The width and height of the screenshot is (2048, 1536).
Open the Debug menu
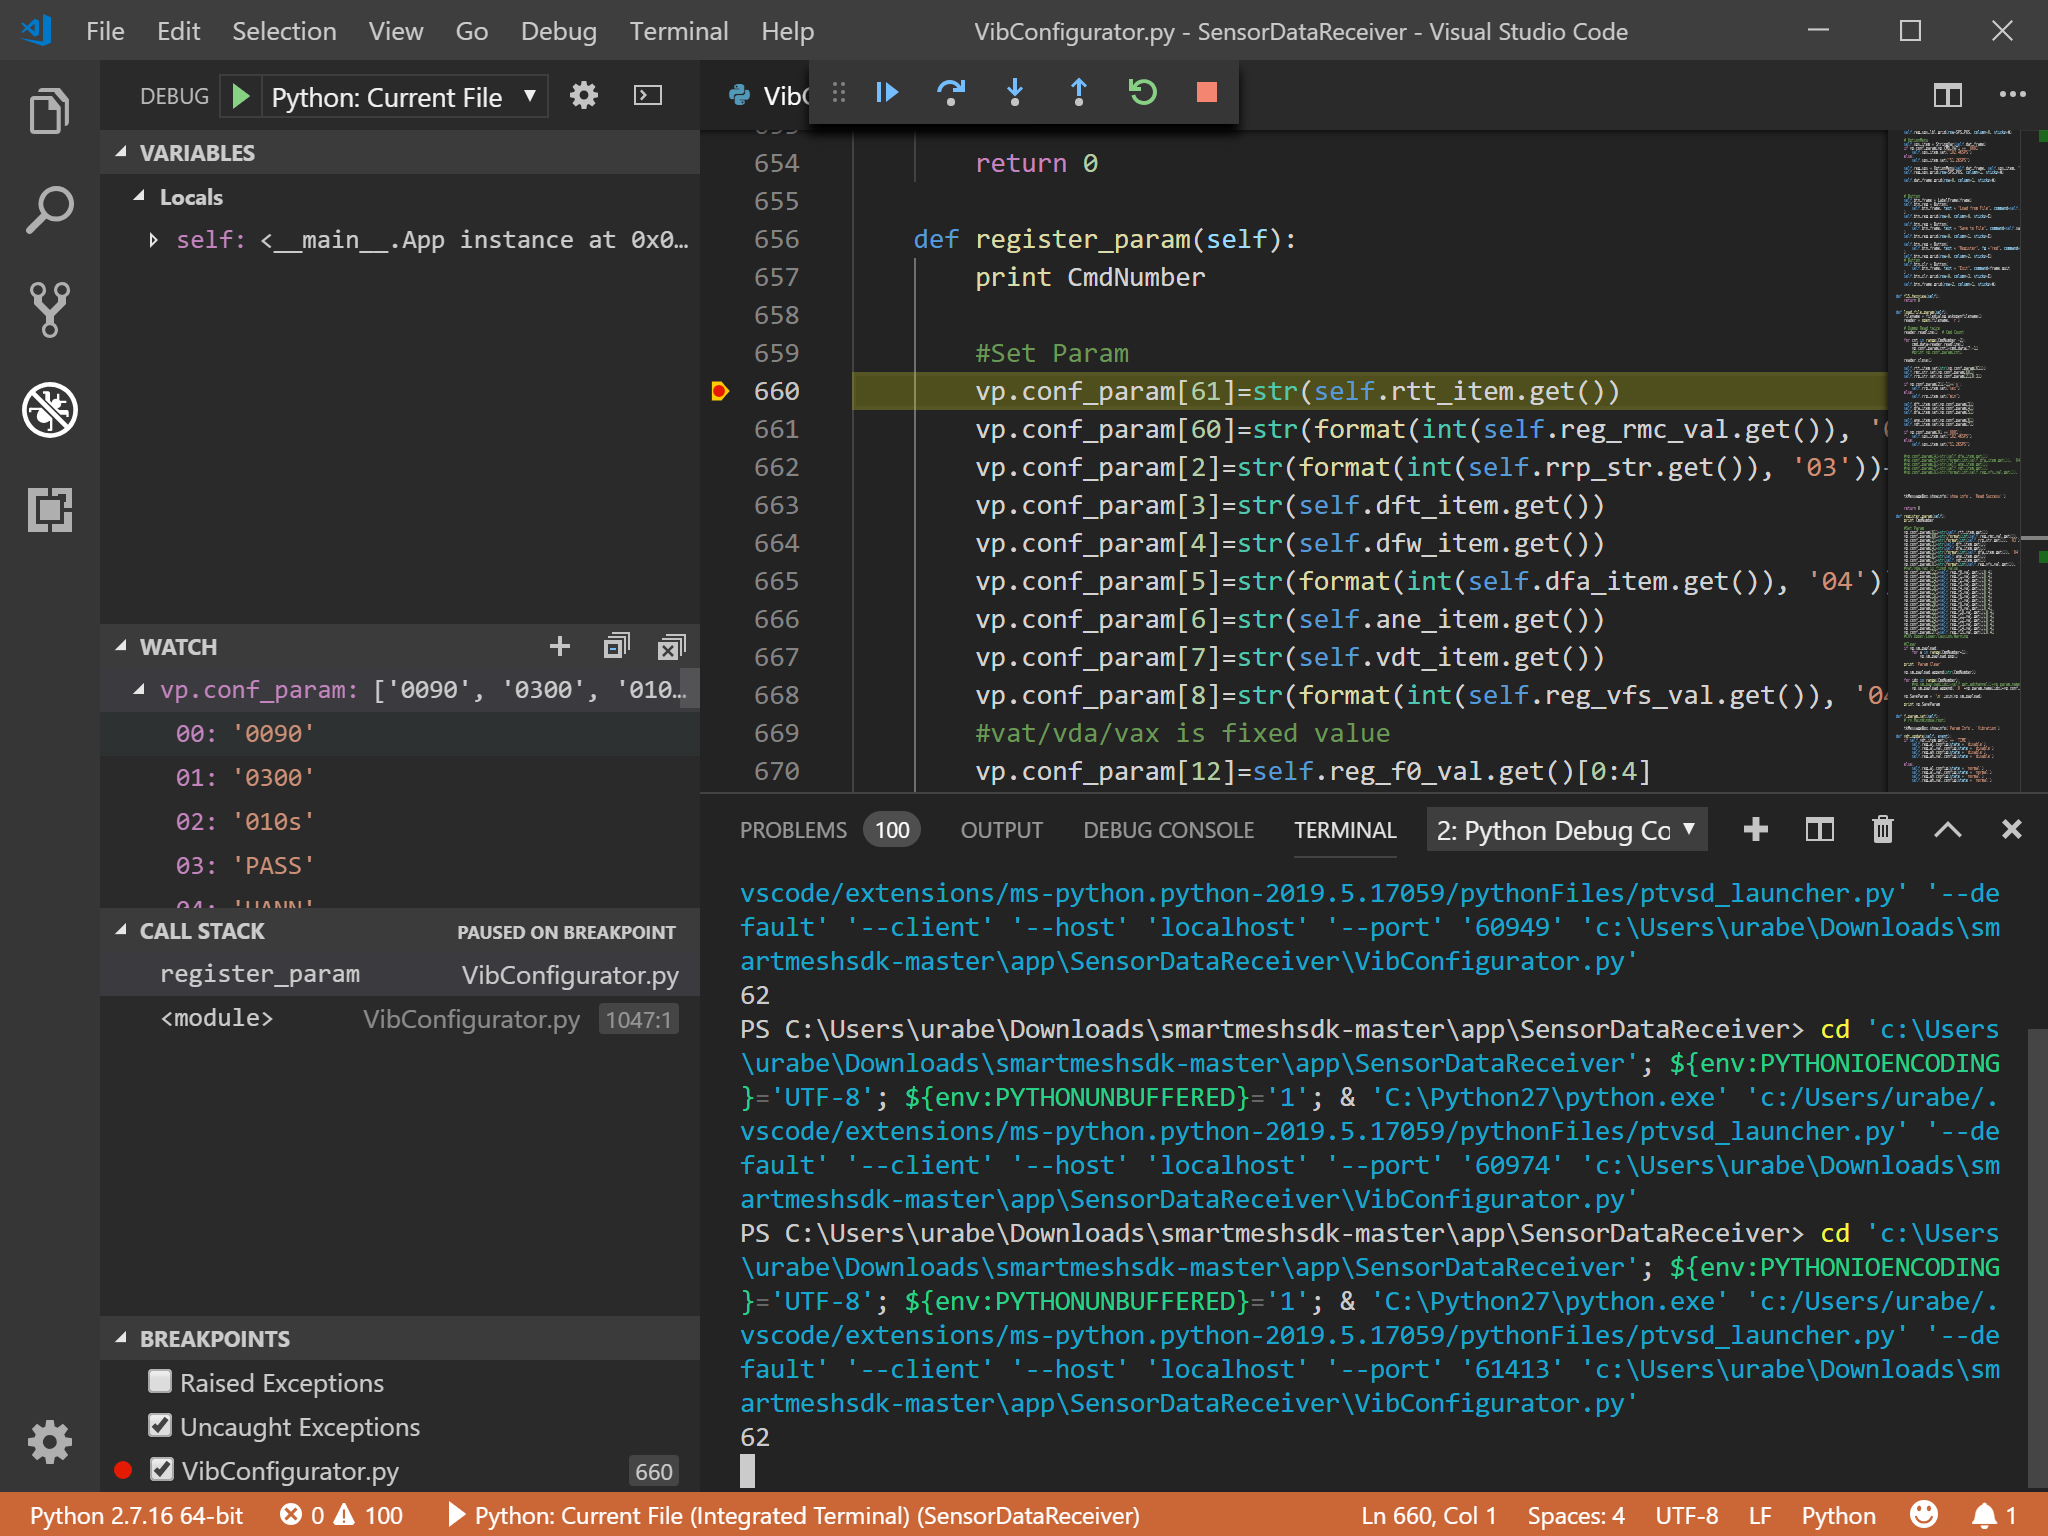558,31
